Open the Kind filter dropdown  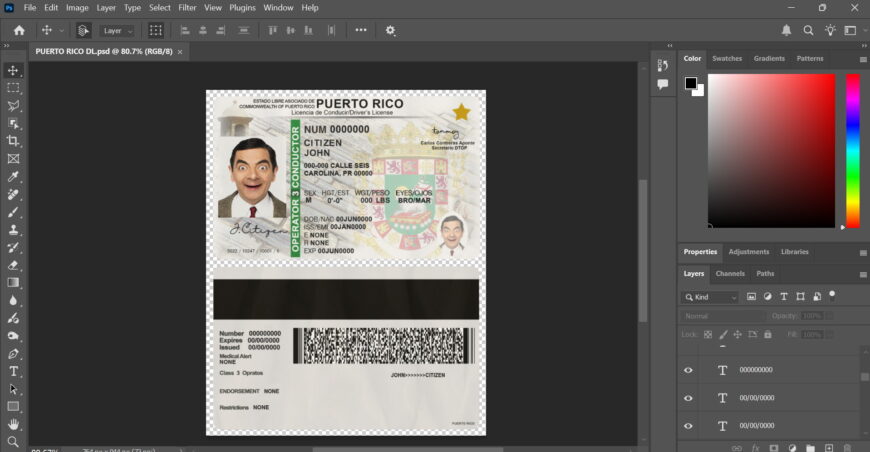tap(710, 297)
